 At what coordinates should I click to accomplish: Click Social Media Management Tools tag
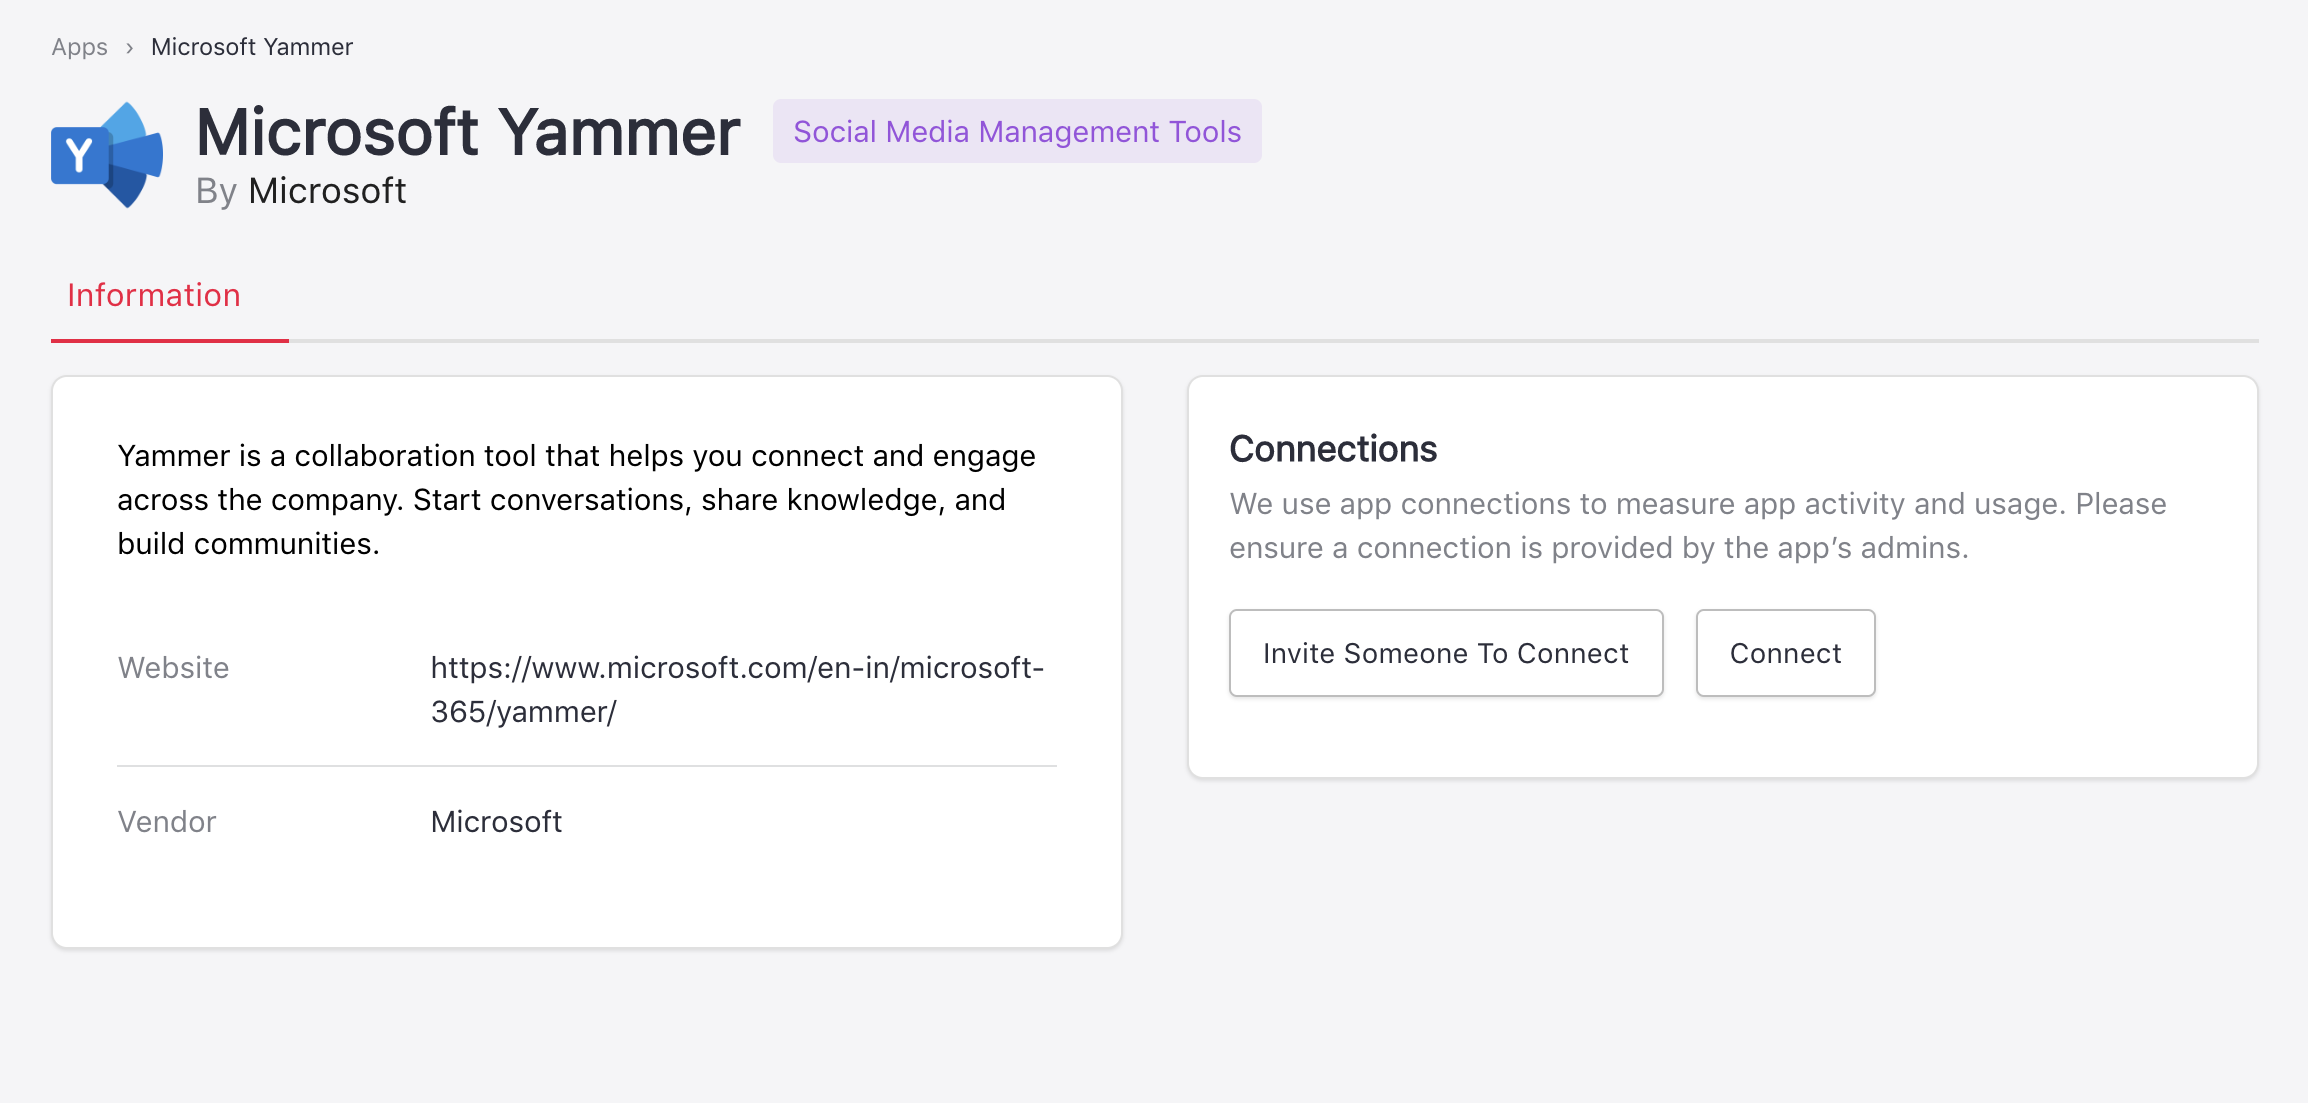[x=1016, y=131]
